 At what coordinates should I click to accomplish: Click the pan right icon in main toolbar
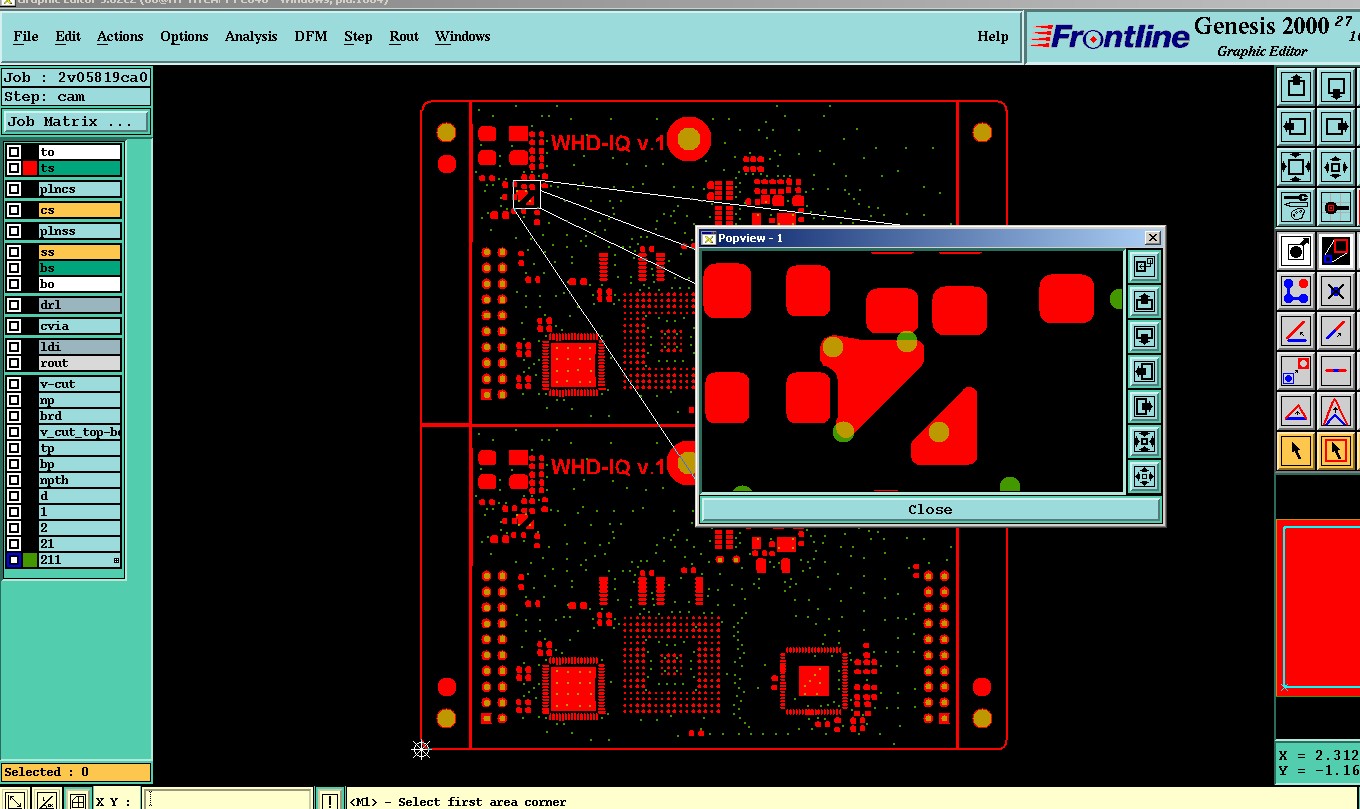coord(1336,127)
